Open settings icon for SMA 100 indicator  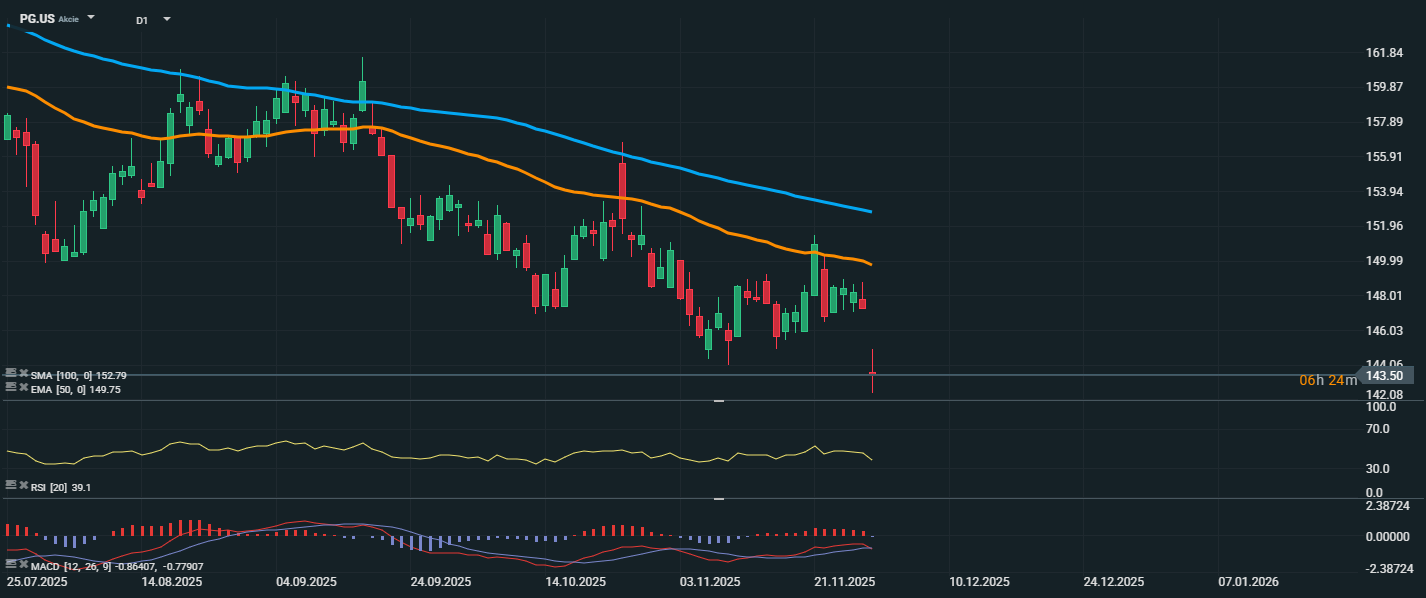pyautogui.click(x=11, y=374)
